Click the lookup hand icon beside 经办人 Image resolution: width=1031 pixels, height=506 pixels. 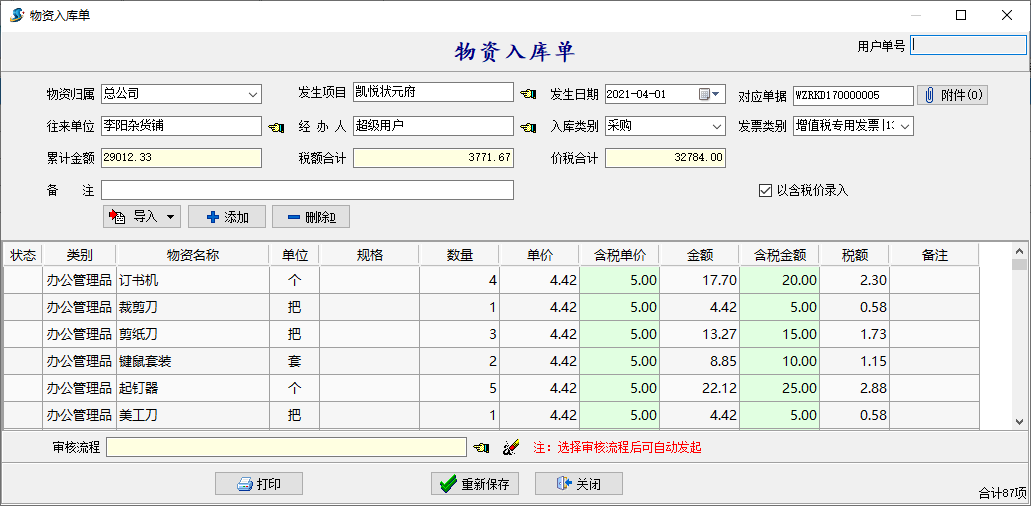pos(528,127)
